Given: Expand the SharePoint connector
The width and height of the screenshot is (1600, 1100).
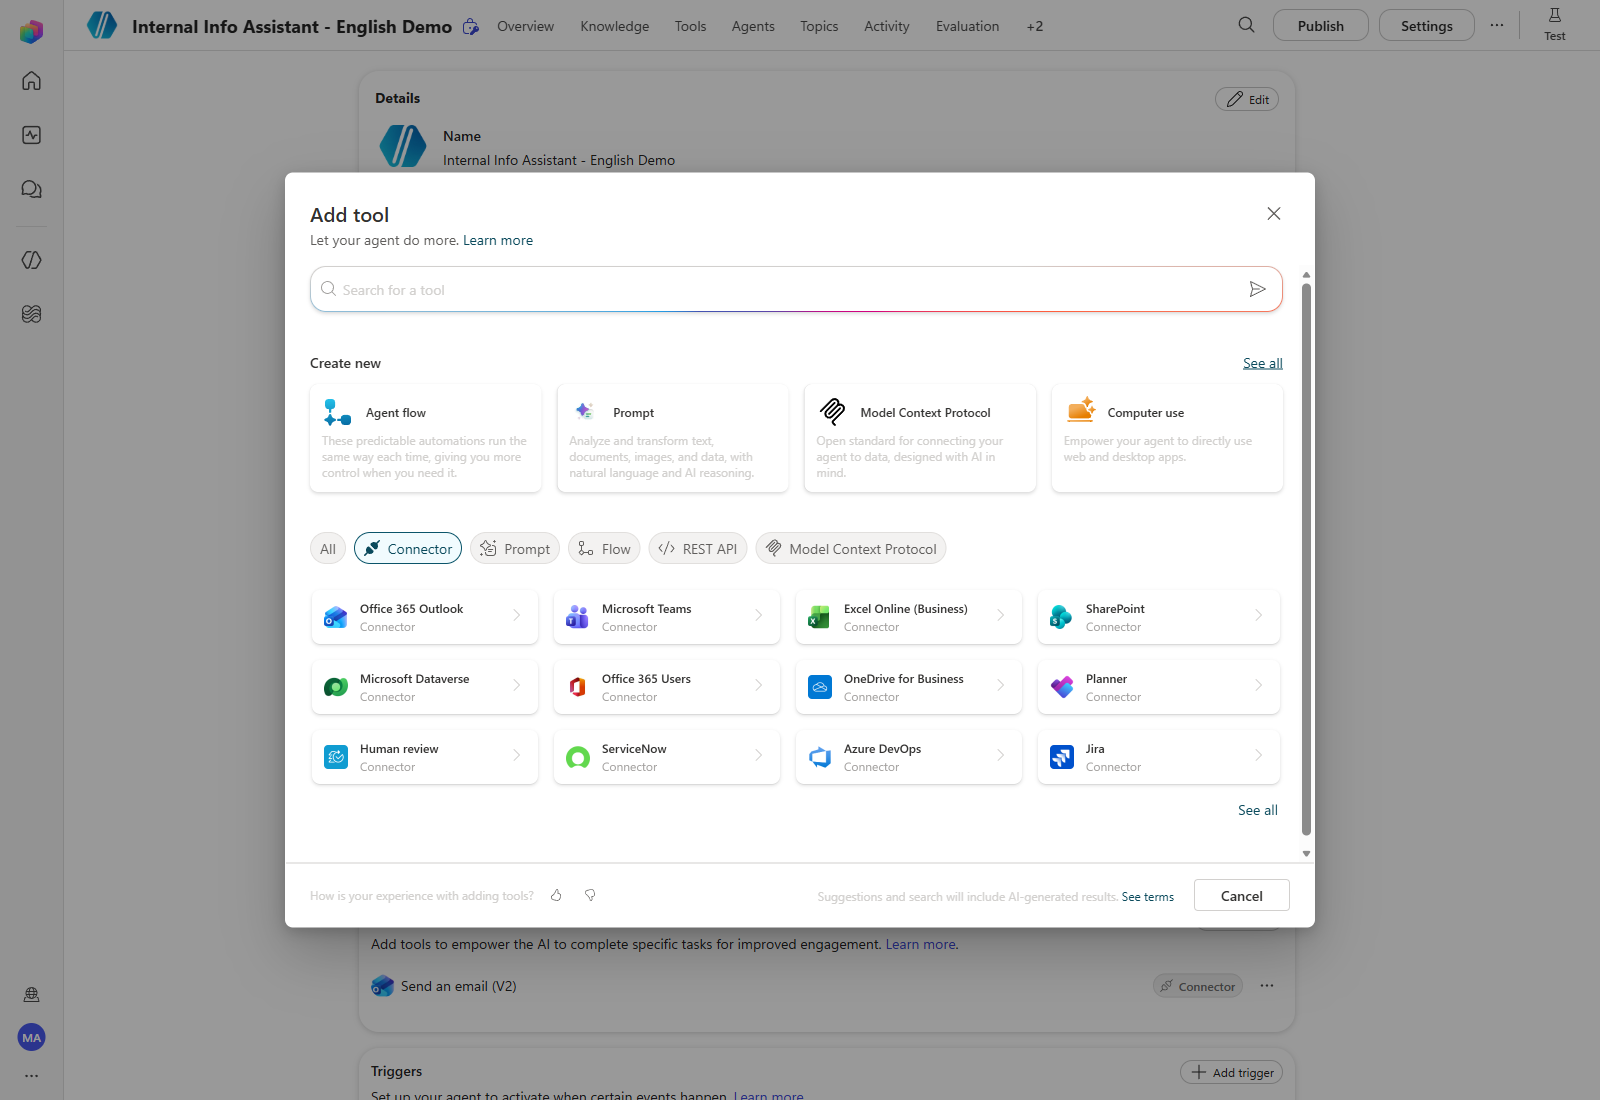Looking at the screenshot, I should pos(1159,617).
